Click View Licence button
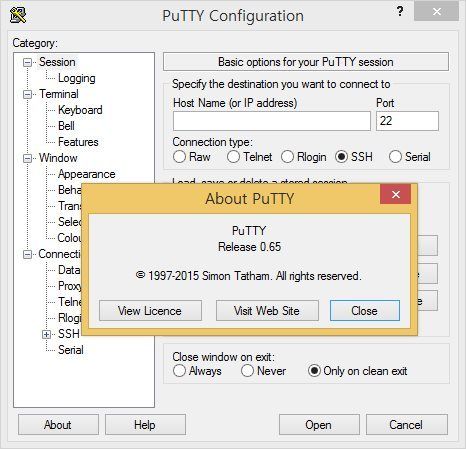466x449 pixels. point(150,311)
